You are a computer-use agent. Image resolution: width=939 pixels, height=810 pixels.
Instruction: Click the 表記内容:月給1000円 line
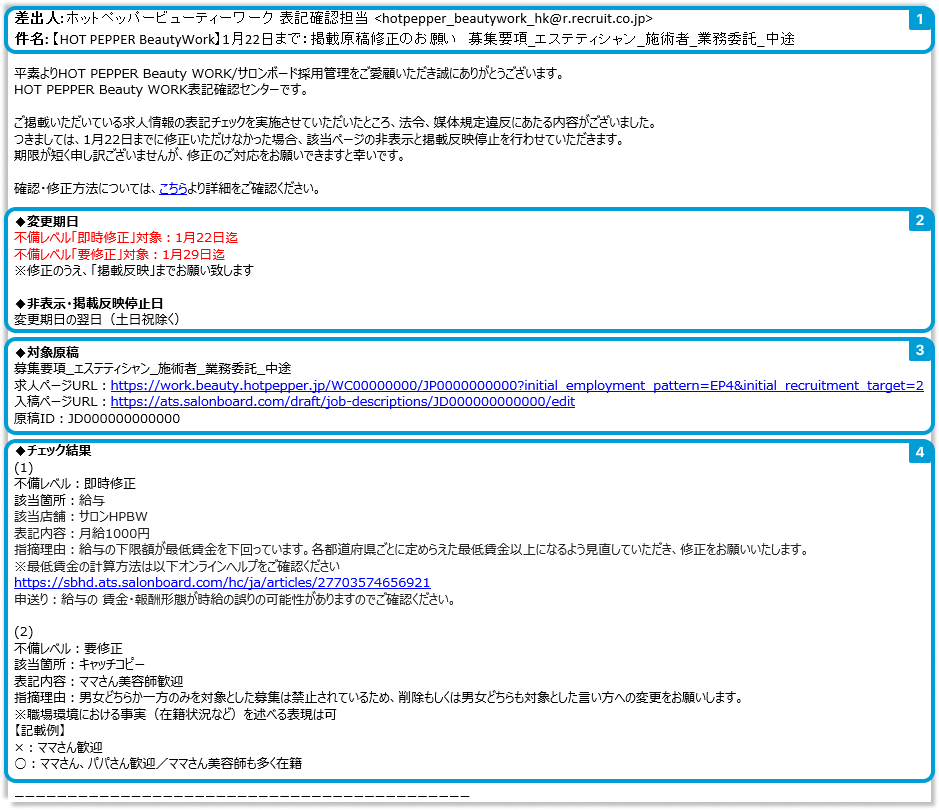pos(82,533)
